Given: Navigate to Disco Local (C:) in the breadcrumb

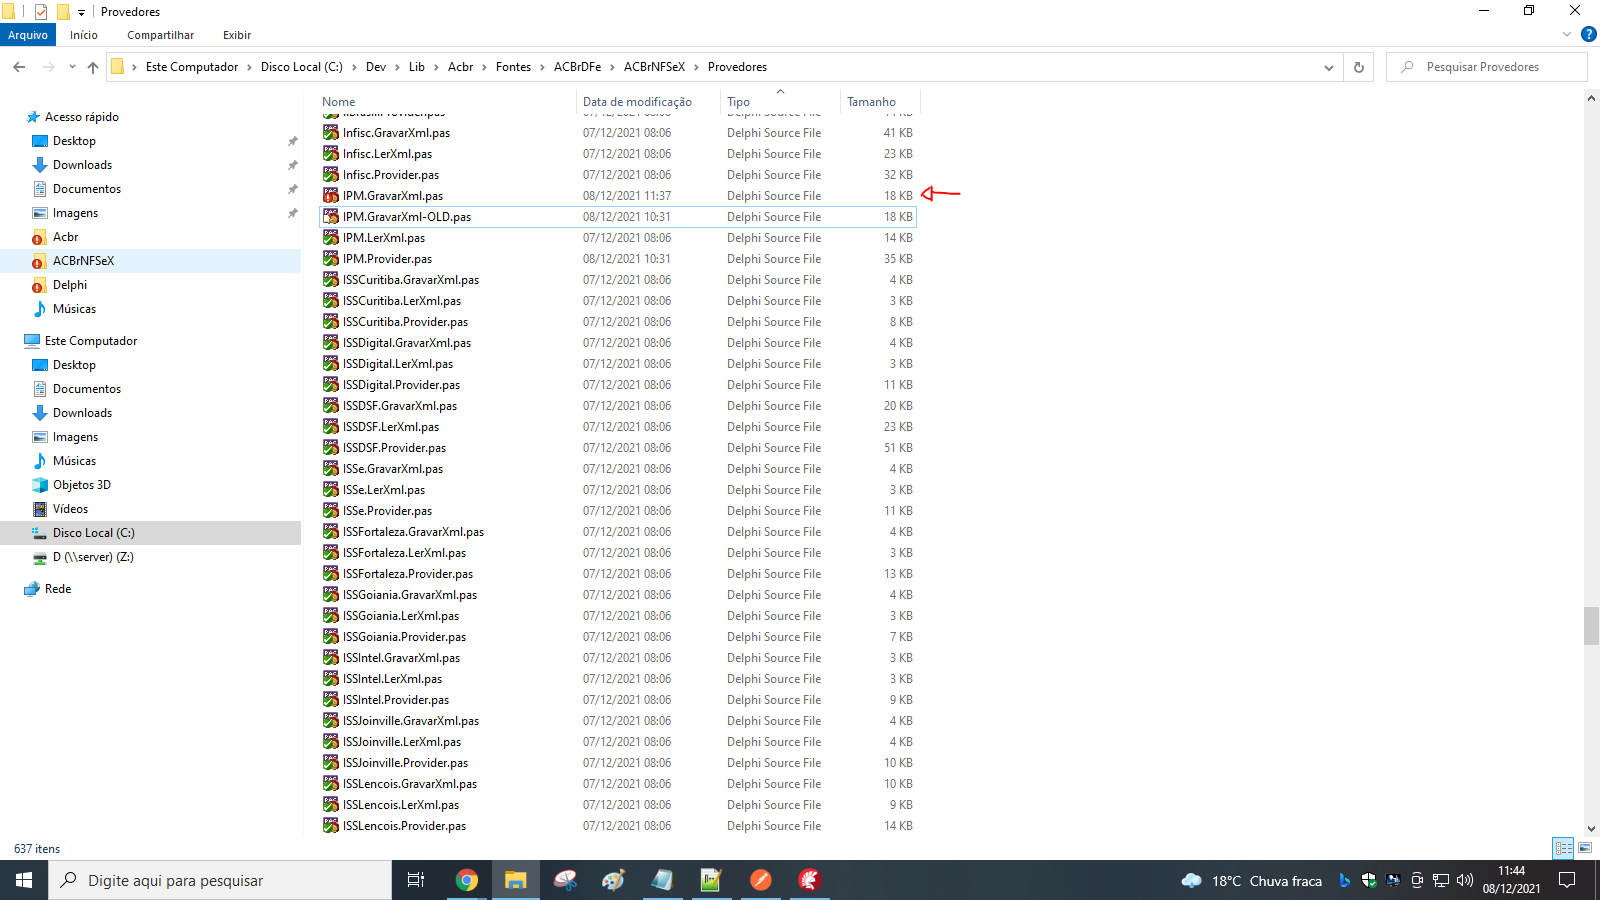Looking at the screenshot, I should point(301,67).
